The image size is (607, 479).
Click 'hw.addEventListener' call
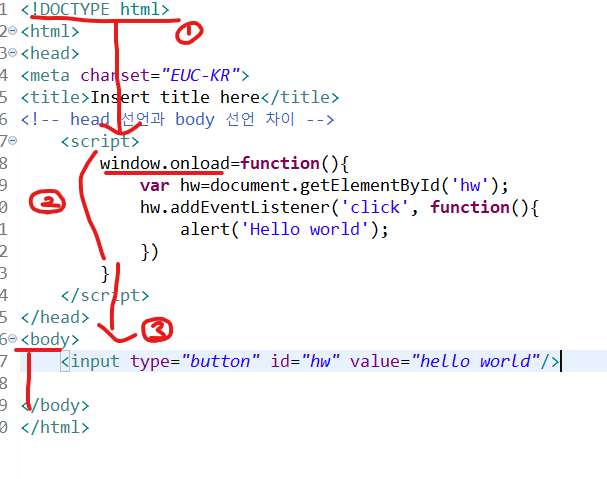[235, 208]
